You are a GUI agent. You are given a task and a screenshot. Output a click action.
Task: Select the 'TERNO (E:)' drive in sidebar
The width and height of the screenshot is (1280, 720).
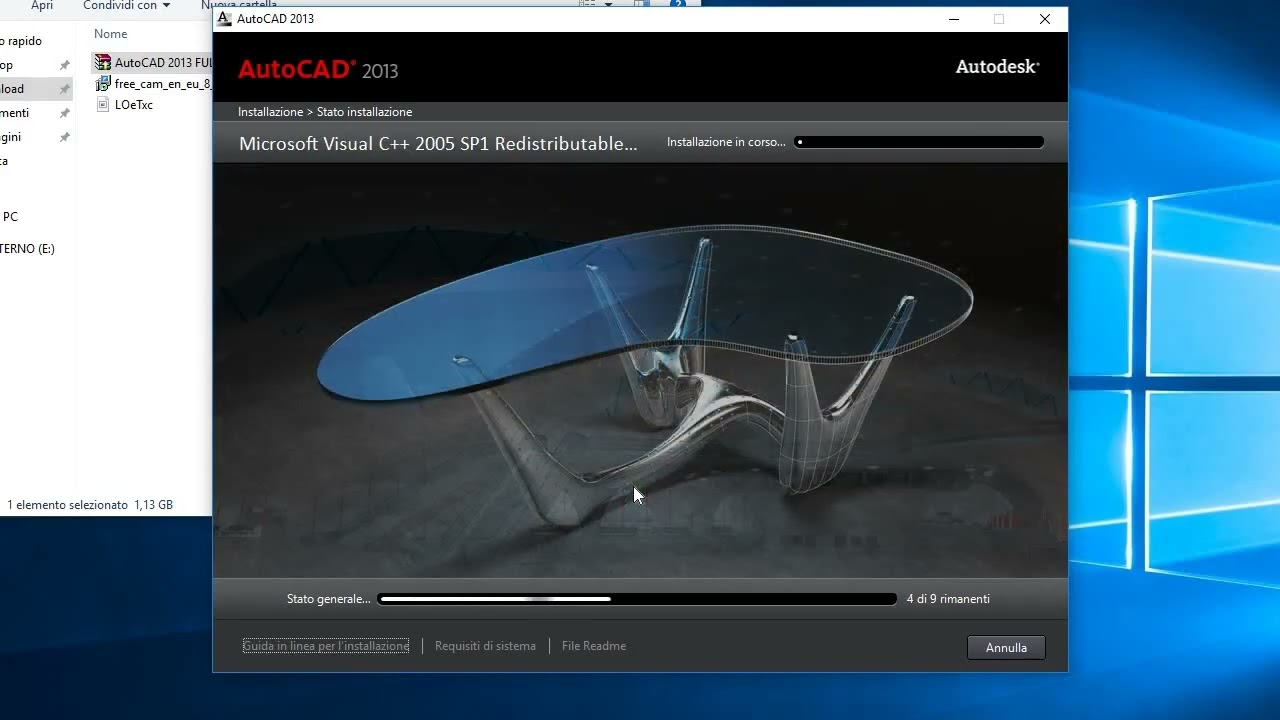(28, 248)
